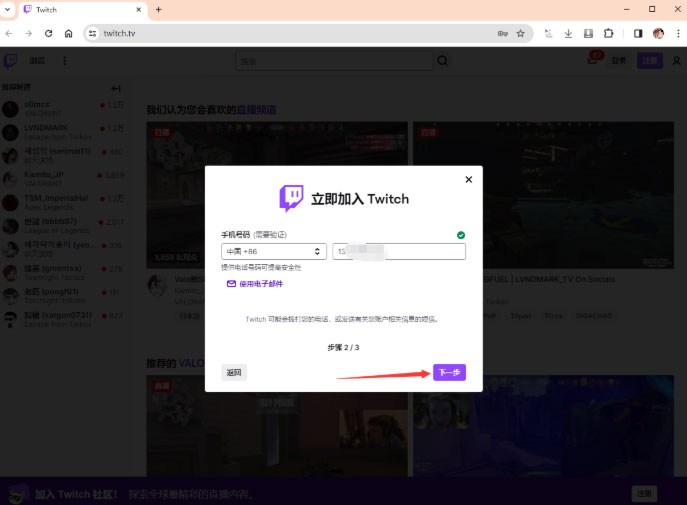This screenshot has height=505, width=687.
Task: Click the Twitch home logo in site header
Action: (11, 61)
